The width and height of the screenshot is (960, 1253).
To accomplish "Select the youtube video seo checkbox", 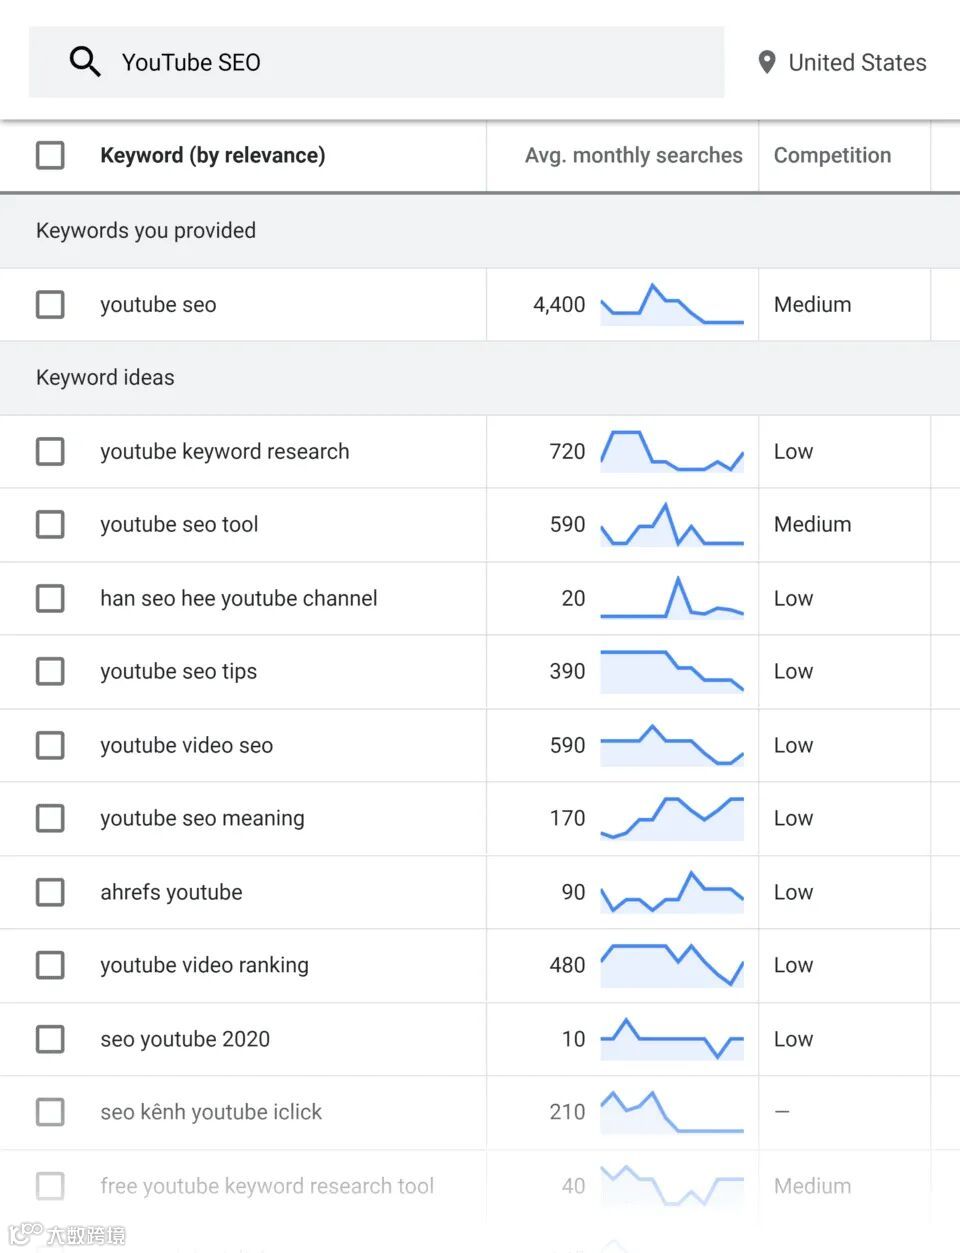I will (50, 745).
